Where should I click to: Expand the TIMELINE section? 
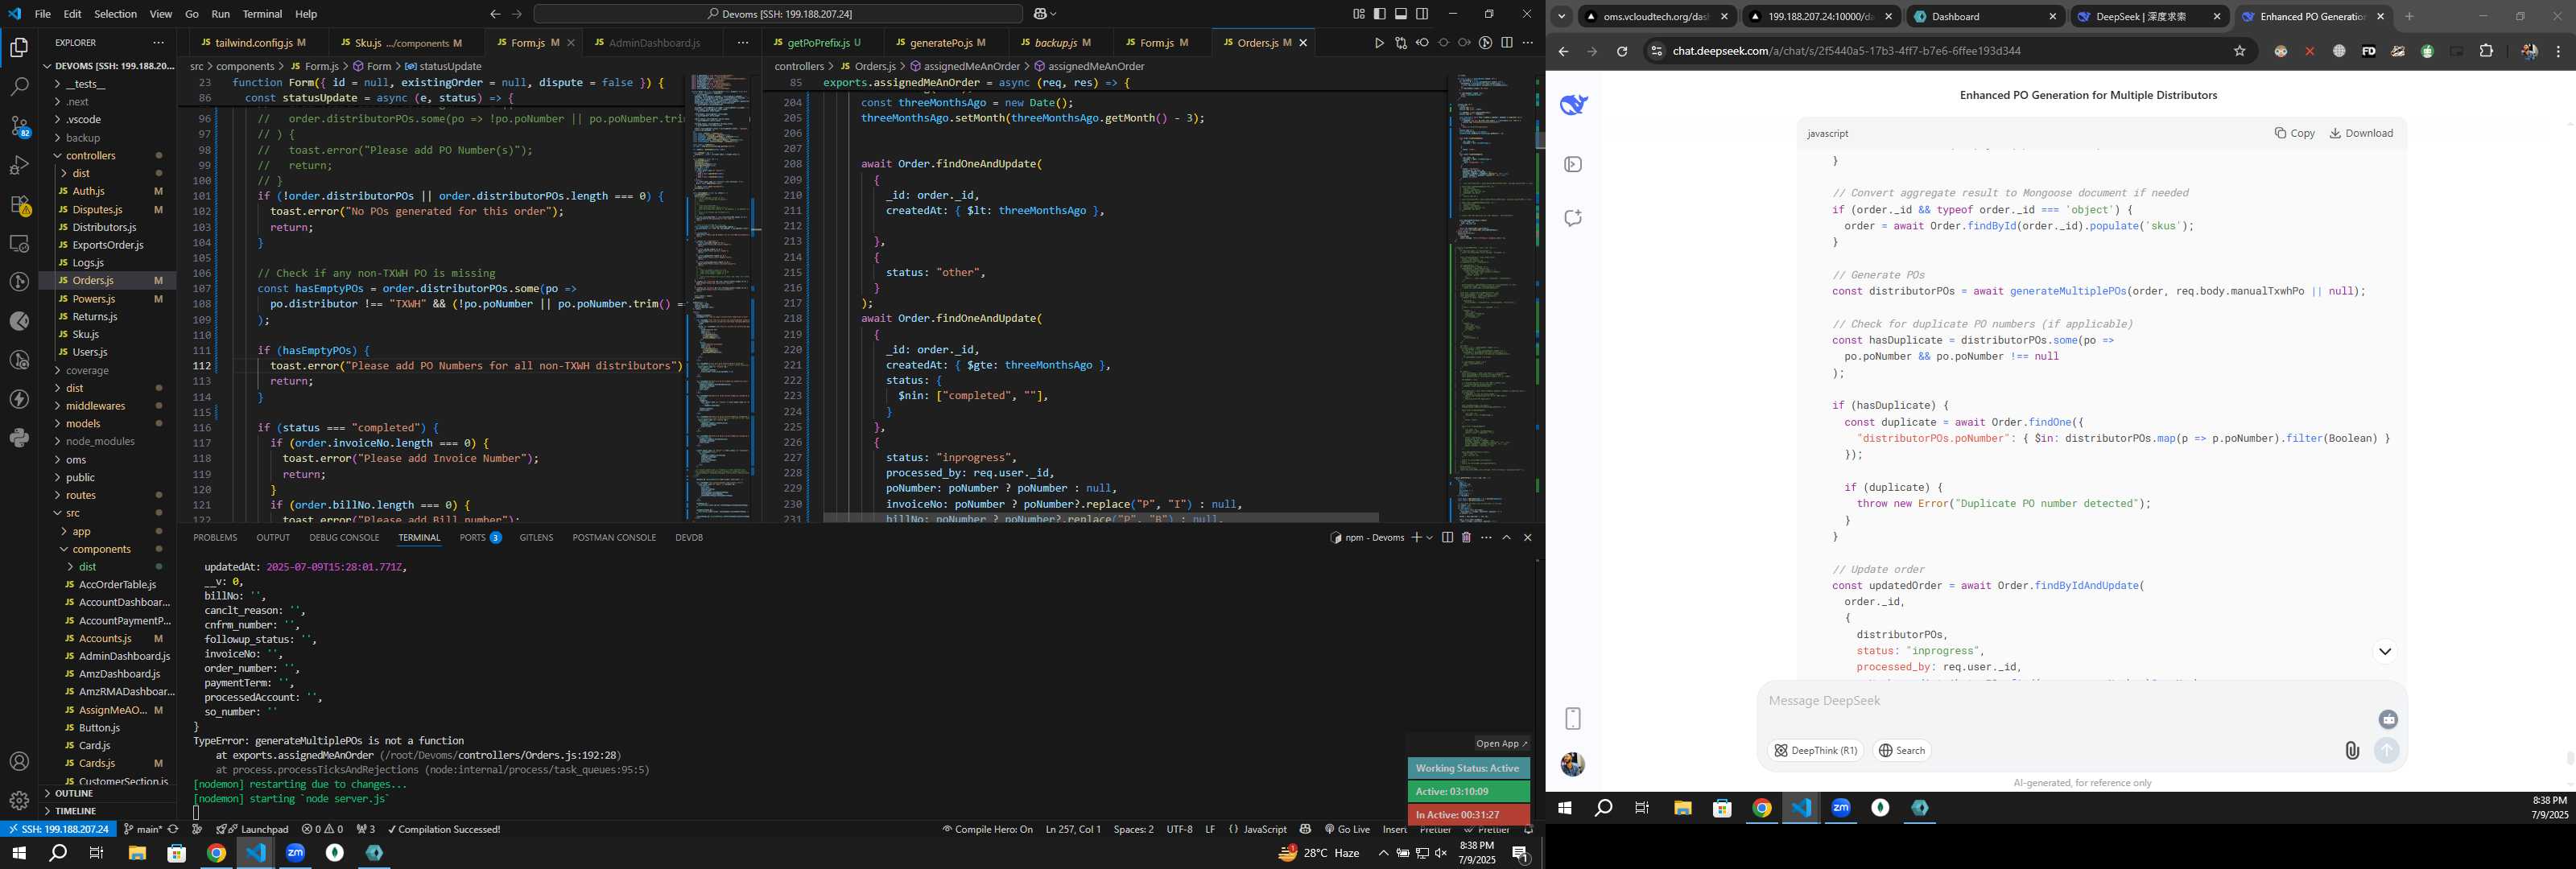point(76,811)
